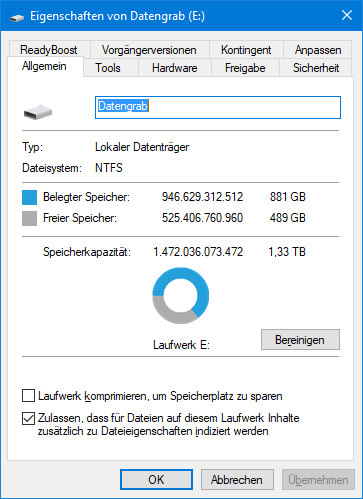
Task: Close the Eigenschaften dialog with X
Action: [x=347, y=15]
